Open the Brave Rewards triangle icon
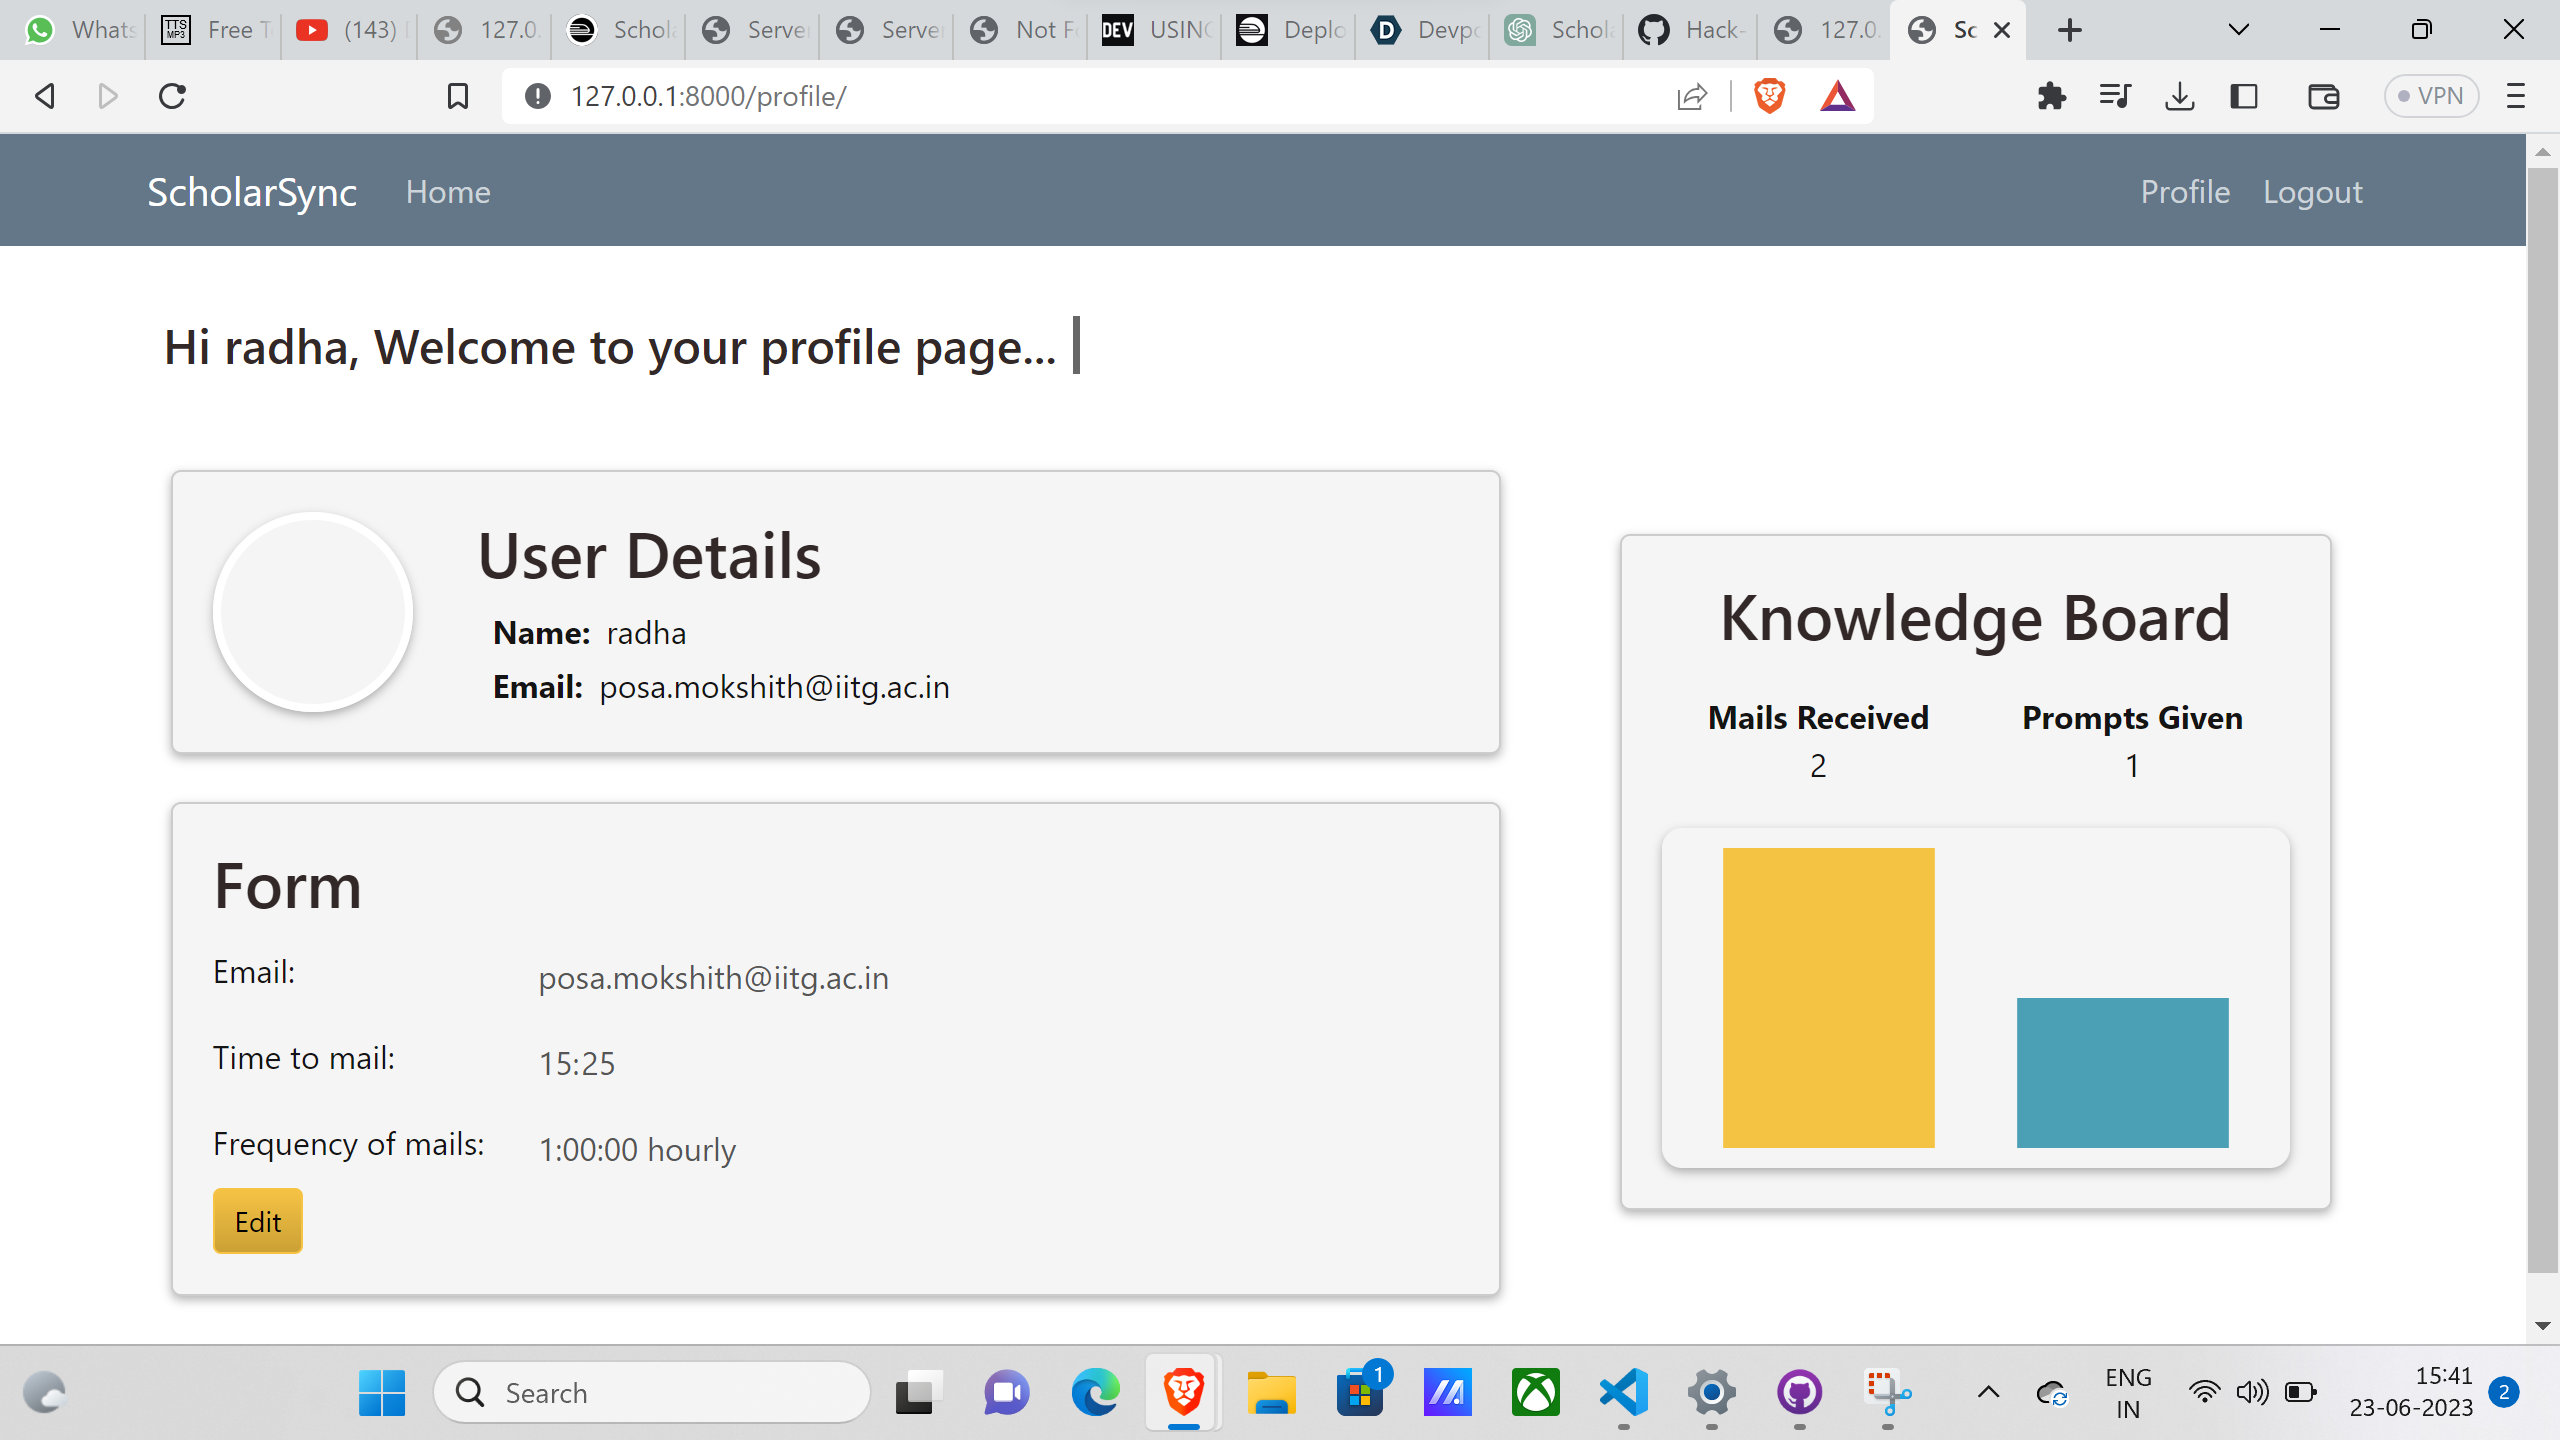The image size is (2560, 1440). click(1837, 96)
